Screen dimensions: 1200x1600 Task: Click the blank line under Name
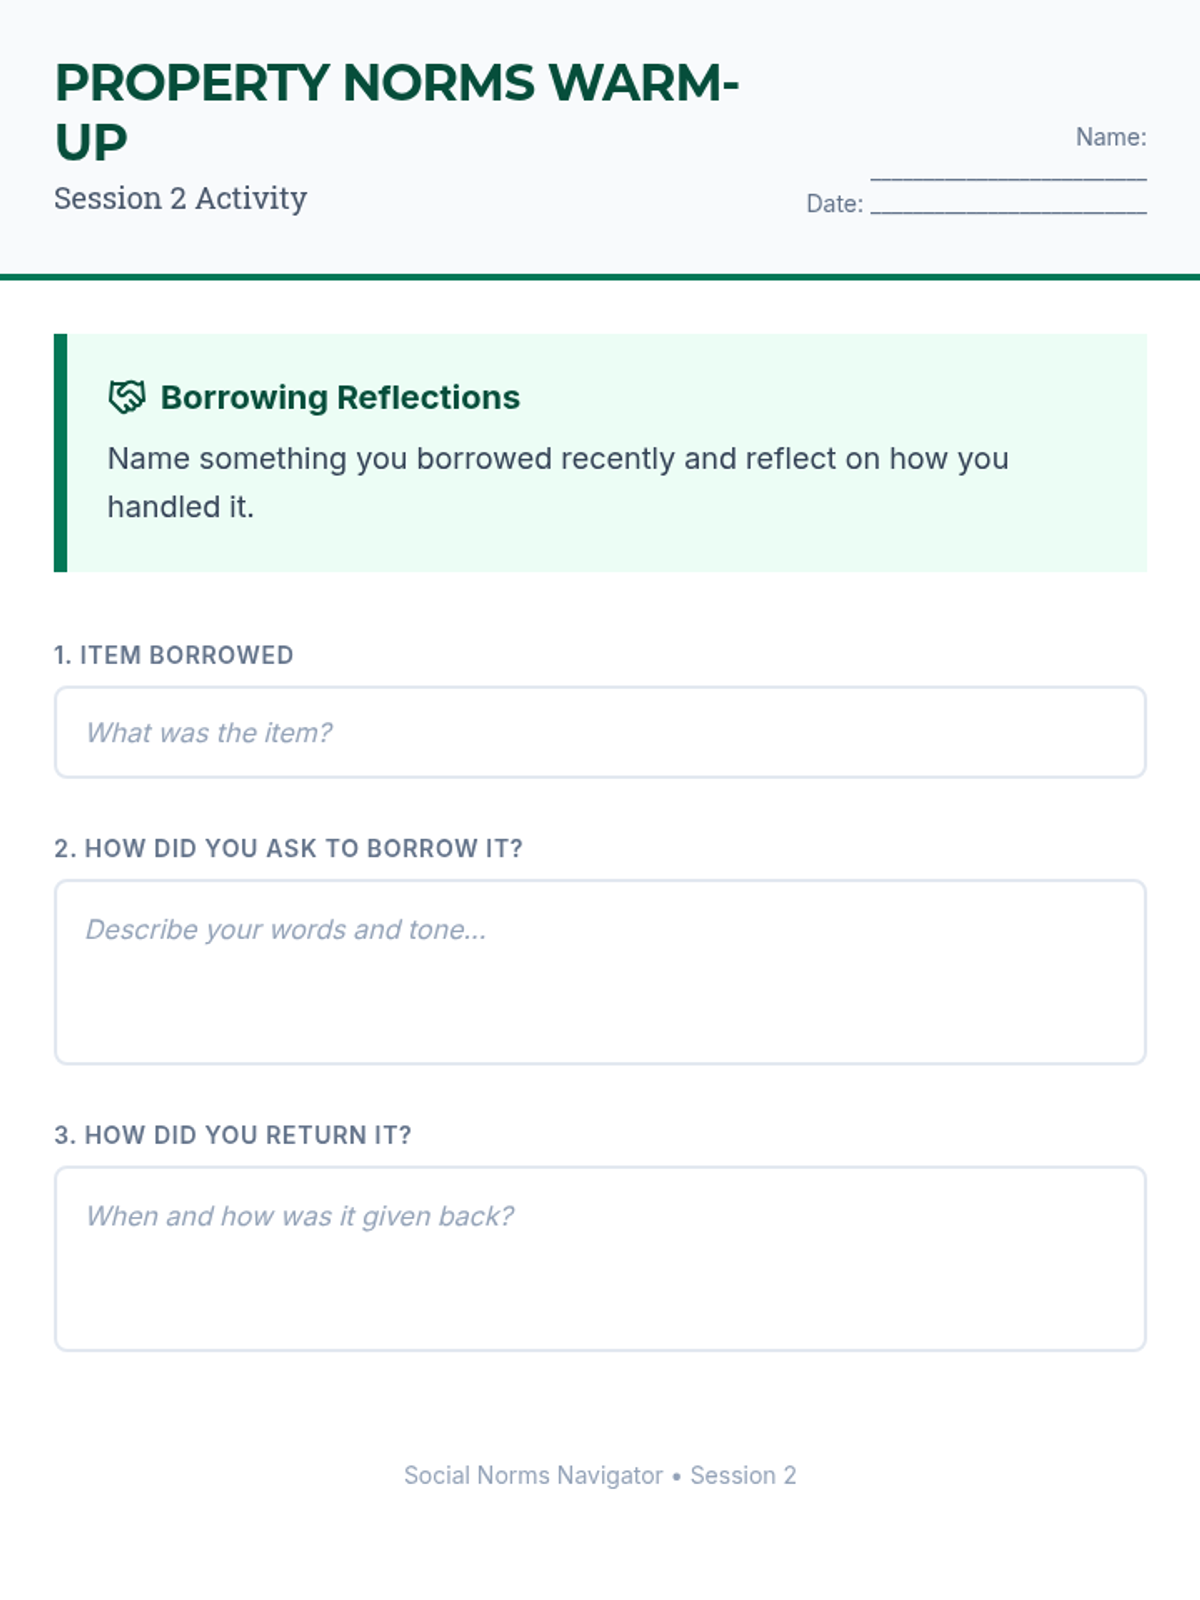(x=1008, y=176)
